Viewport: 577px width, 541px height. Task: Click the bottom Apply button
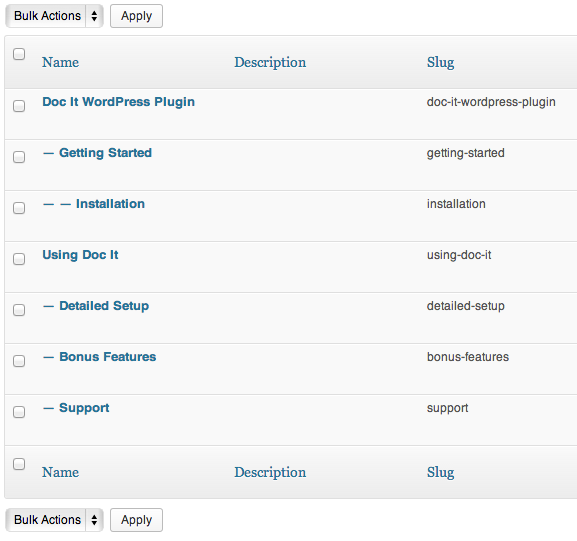pos(136,520)
